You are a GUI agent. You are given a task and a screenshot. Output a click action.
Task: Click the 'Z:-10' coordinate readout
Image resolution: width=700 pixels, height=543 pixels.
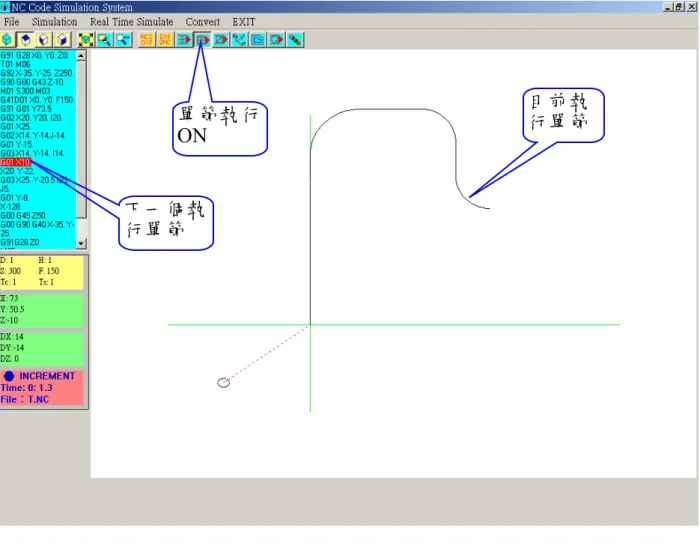click(x=9, y=321)
